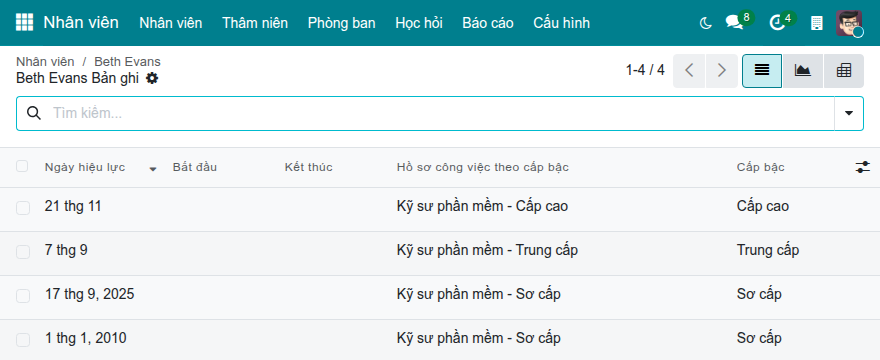Open the Cấu hình menu
Image resolution: width=880 pixels, height=360 pixels.
click(x=561, y=23)
